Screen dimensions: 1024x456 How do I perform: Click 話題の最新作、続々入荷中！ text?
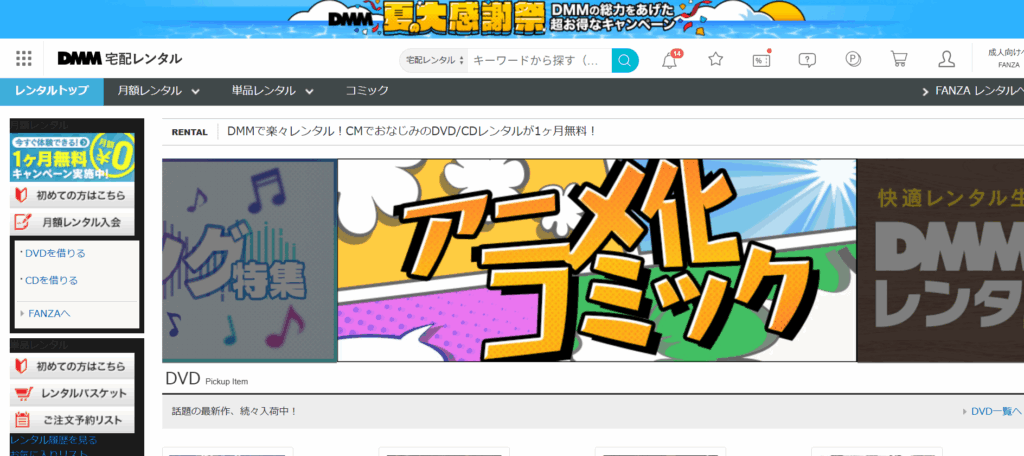tap(234, 412)
